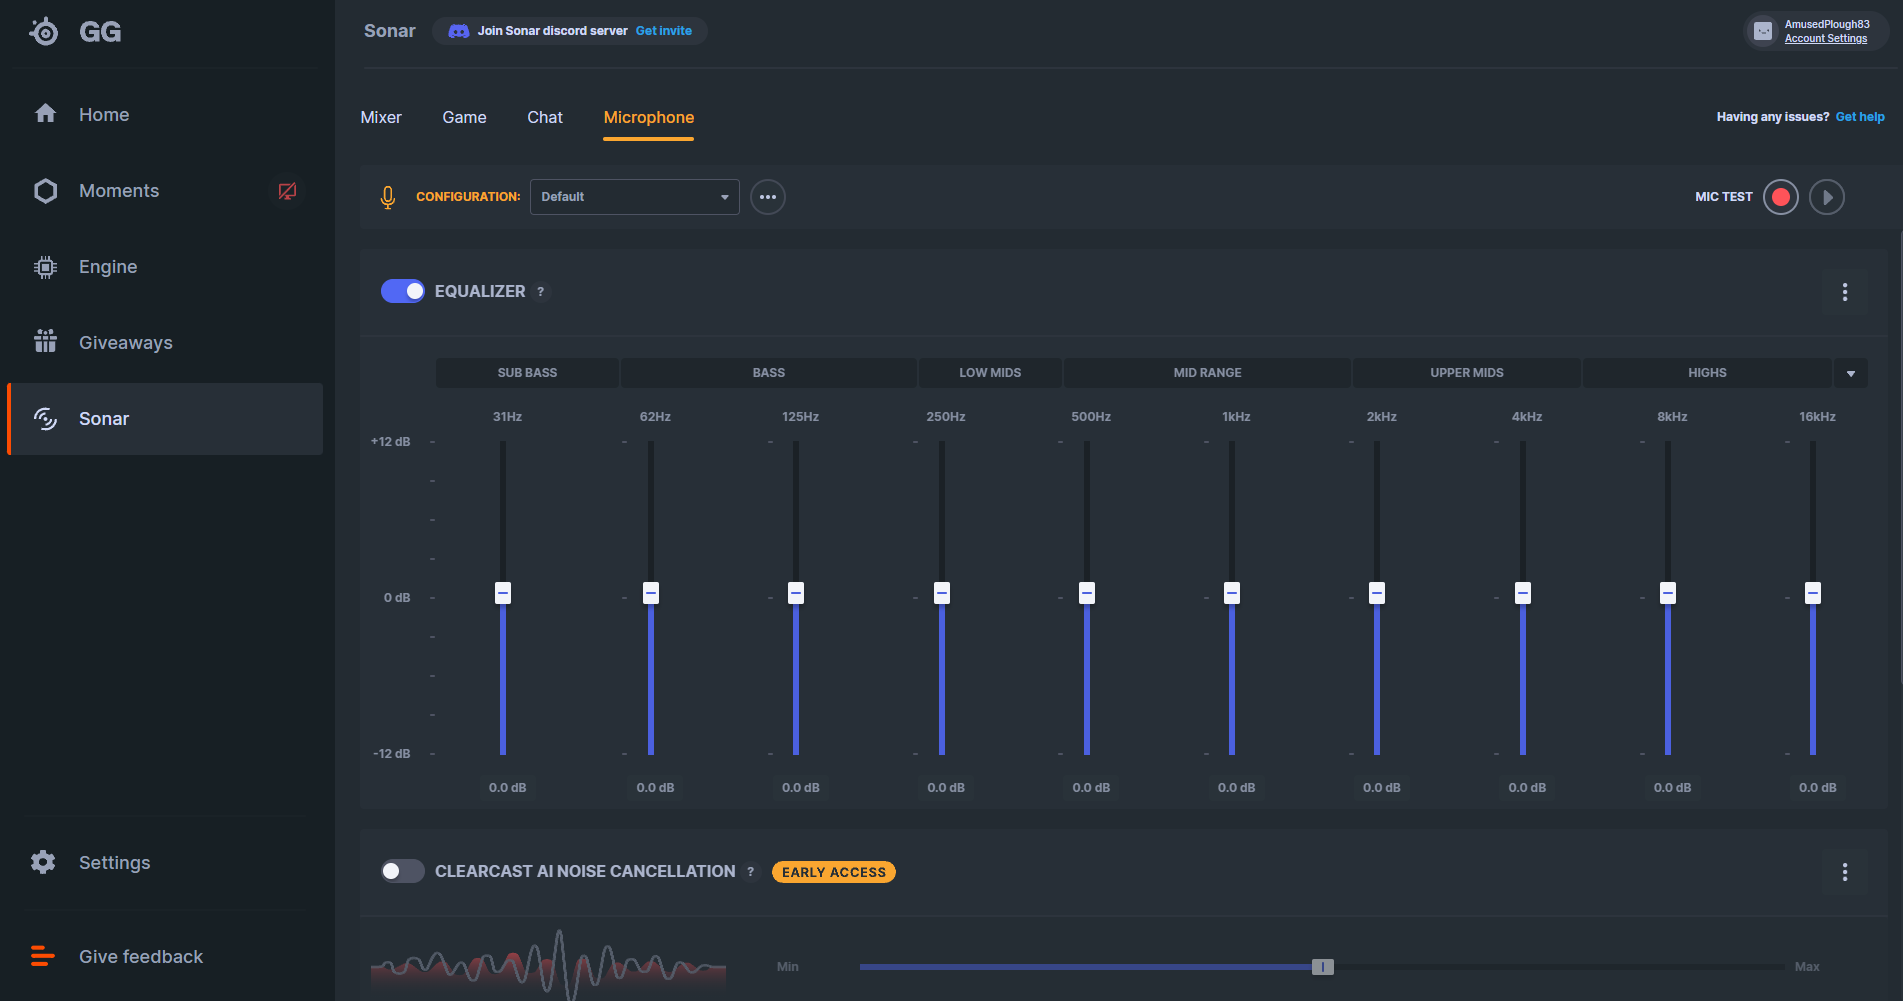Enable ClearCast AI Noise Cancellation toggle
This screenshot has height=1001, width=1903.
coord(403,871)
